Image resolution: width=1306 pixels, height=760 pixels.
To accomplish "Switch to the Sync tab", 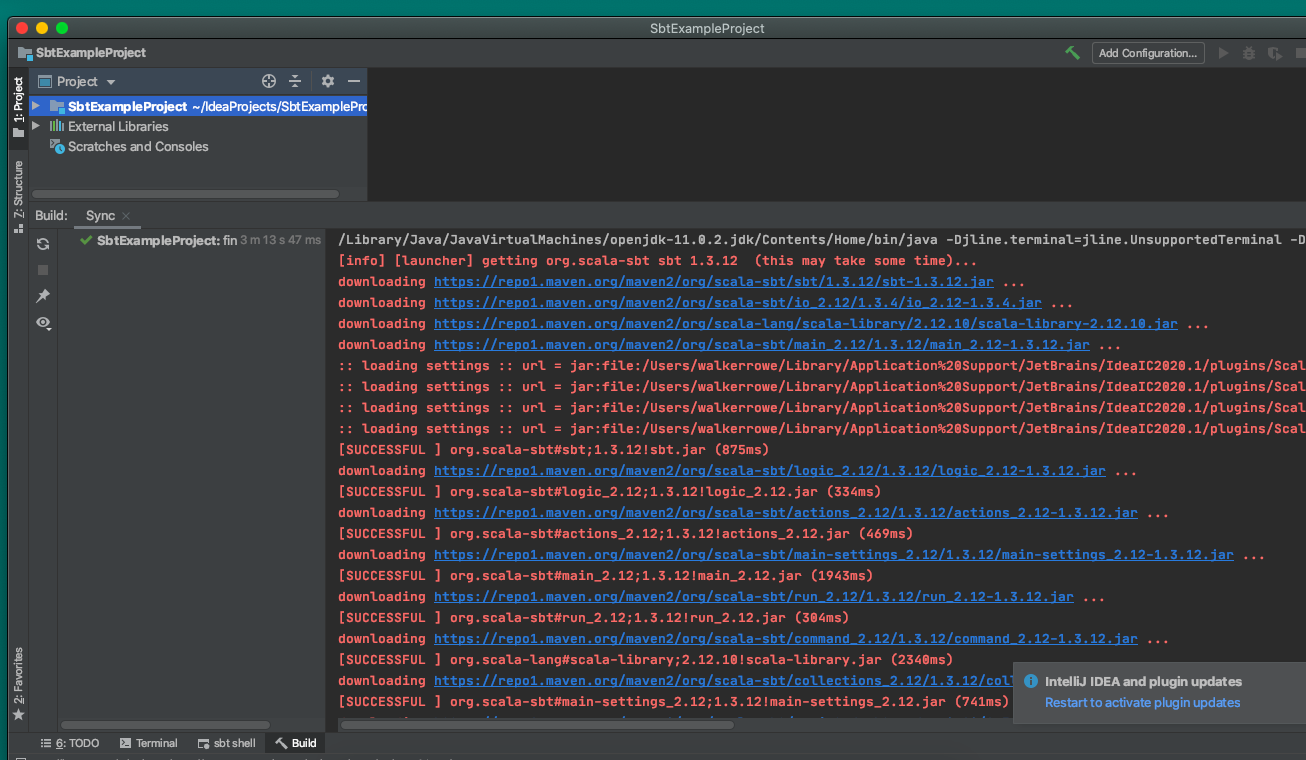I will [x=100, y=215].
